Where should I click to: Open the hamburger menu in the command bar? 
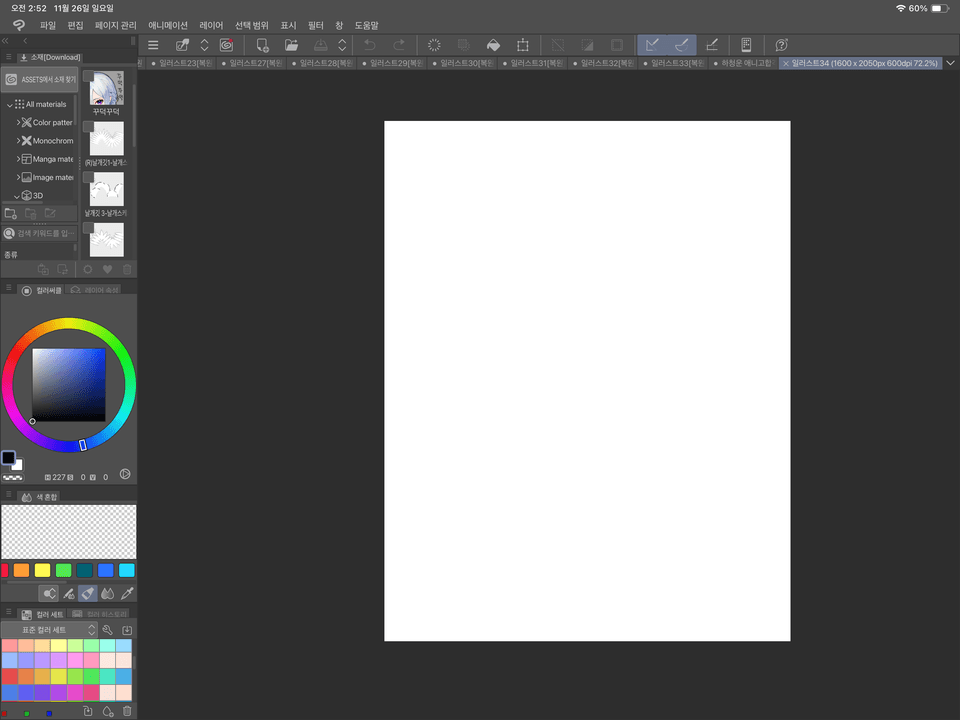point(153,45)
